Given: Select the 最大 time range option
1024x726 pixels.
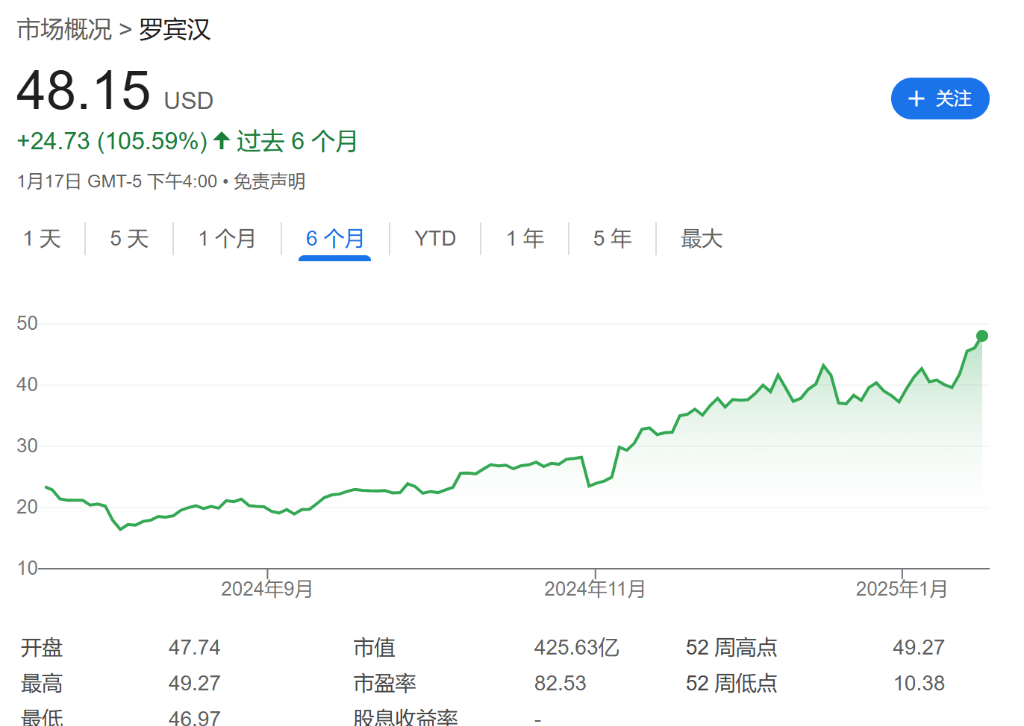Looking at the screenshot, I should pos(700,238).
